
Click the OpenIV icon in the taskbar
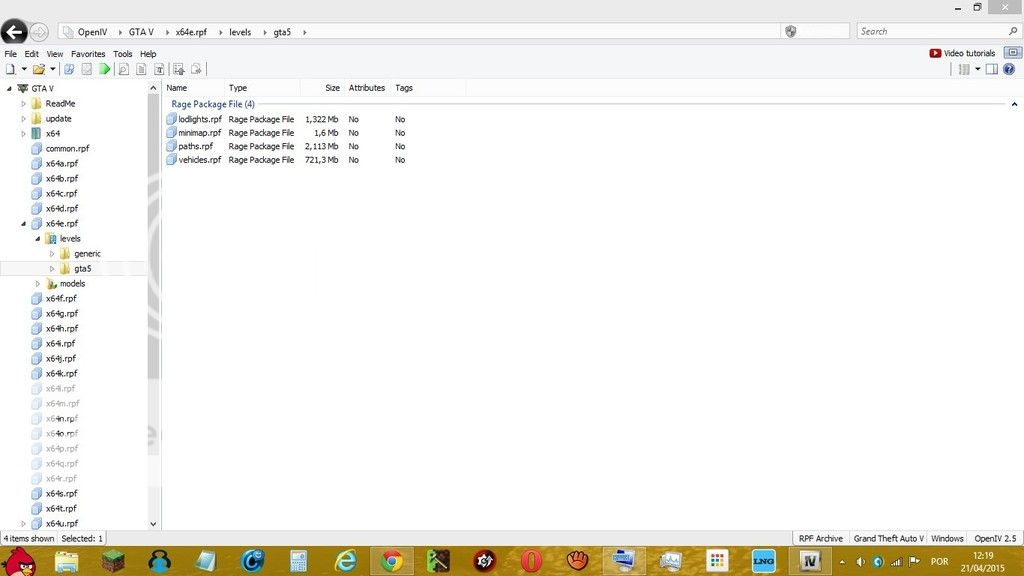pyautogui.click(x=809, y=561)
